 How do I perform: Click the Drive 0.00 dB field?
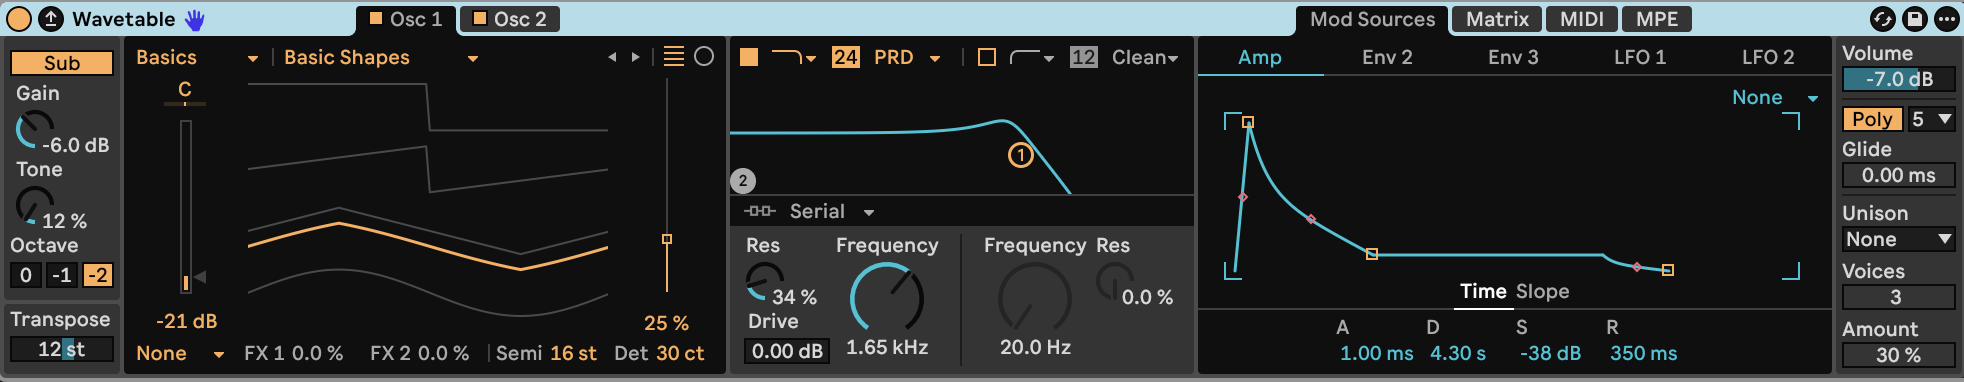[x=787, y=351]
